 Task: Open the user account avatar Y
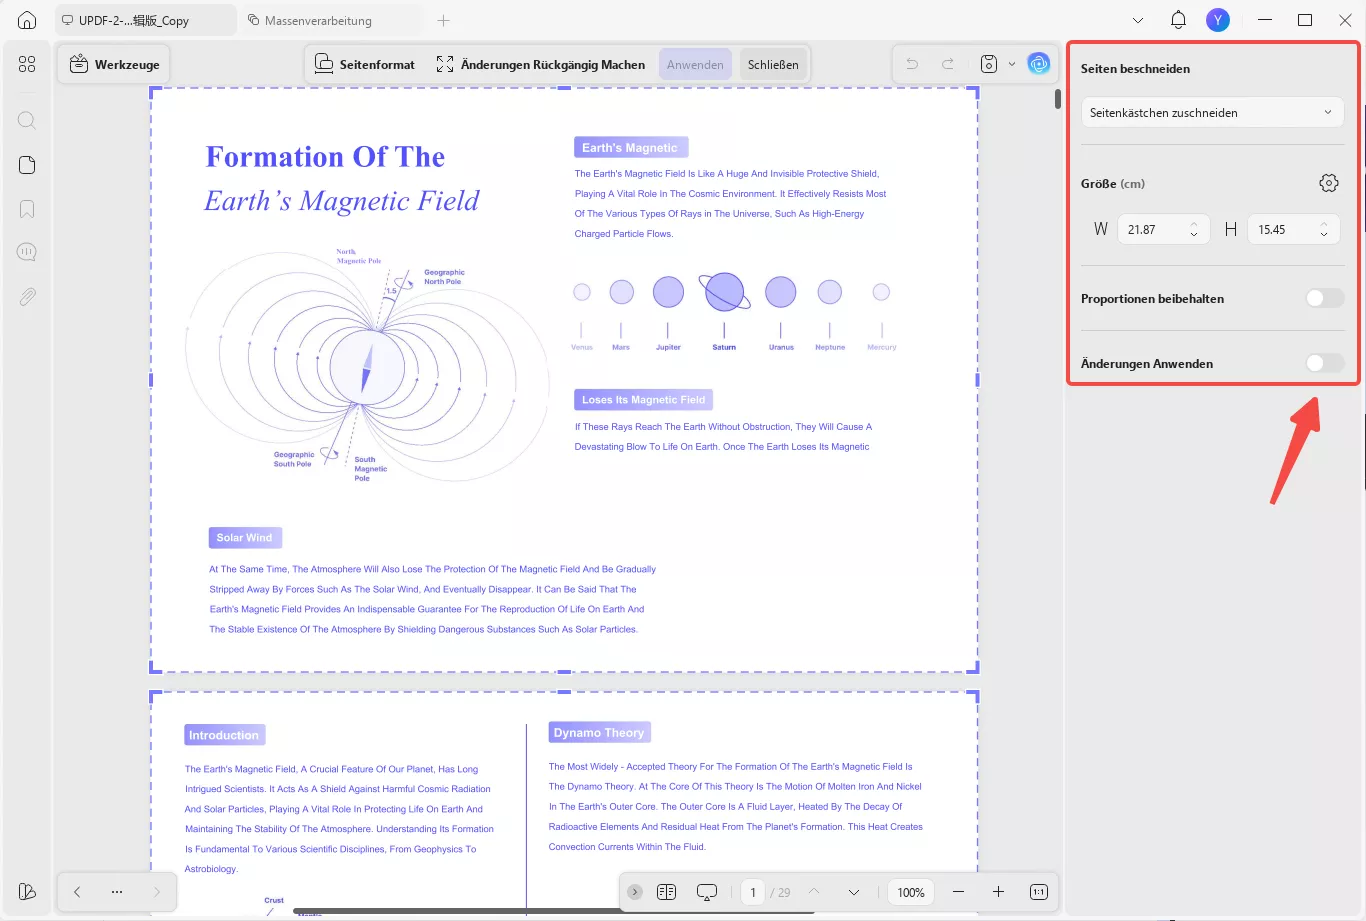(1218, 20)
